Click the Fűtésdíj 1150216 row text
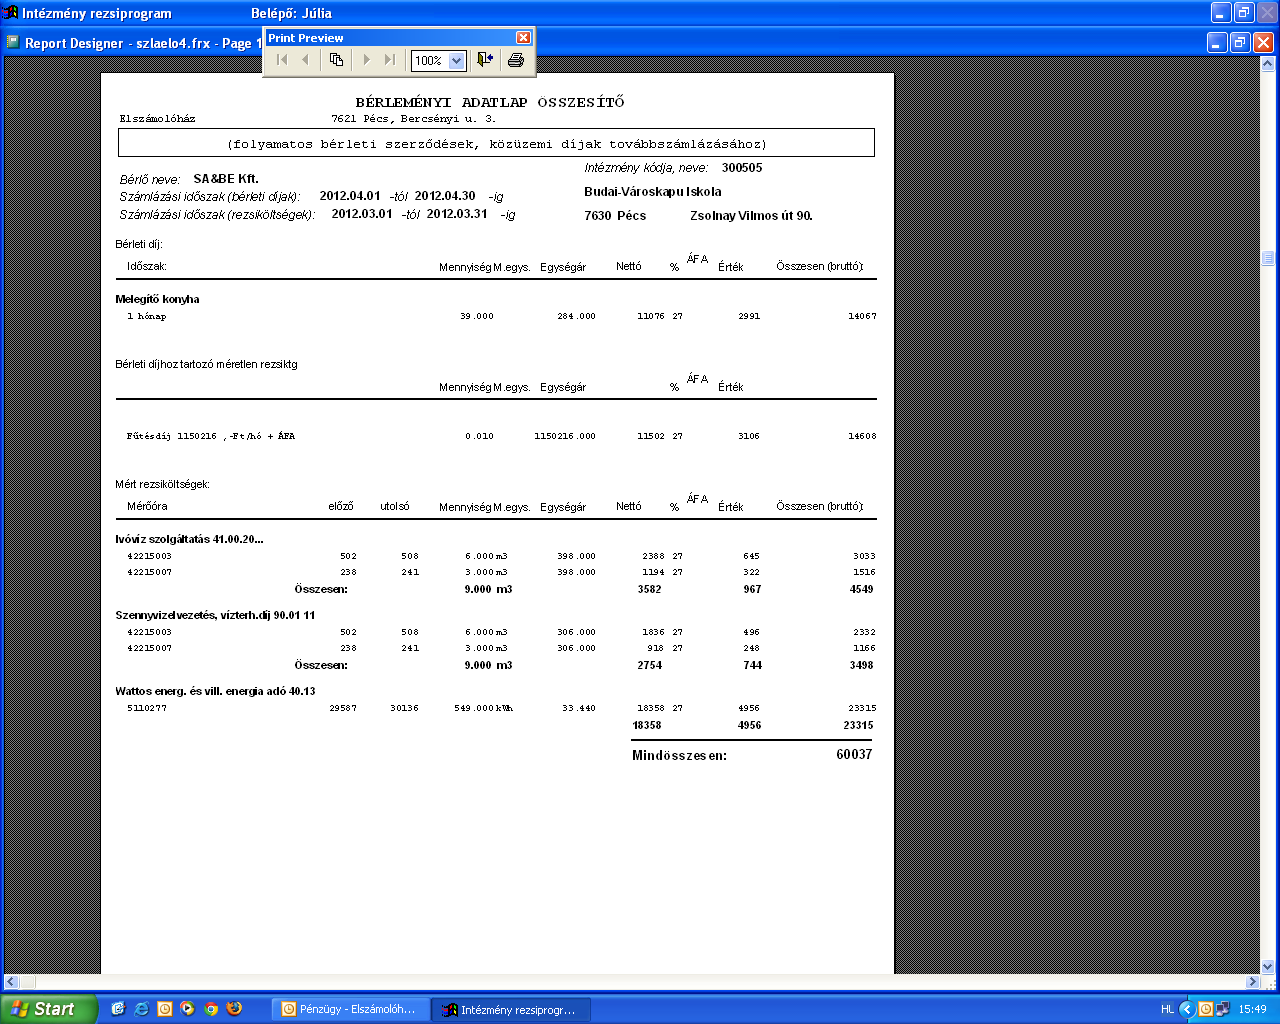This screenshot has width=1280, height=1024. [x=211, y=436]
